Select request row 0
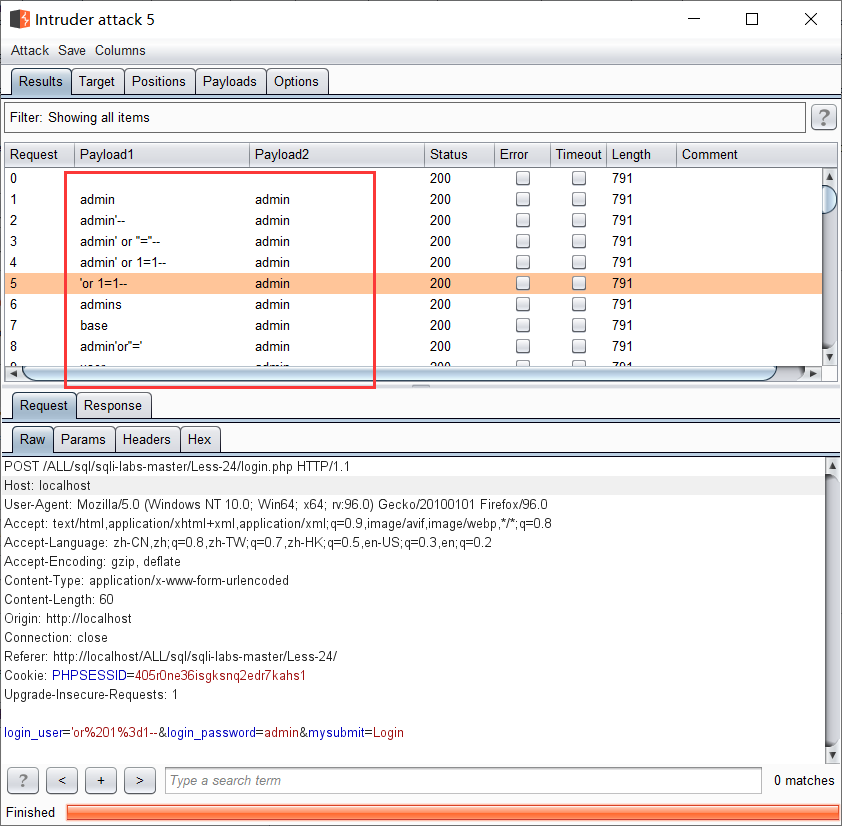This screenshot has width=842, height=826. click(x=413, y=178)
